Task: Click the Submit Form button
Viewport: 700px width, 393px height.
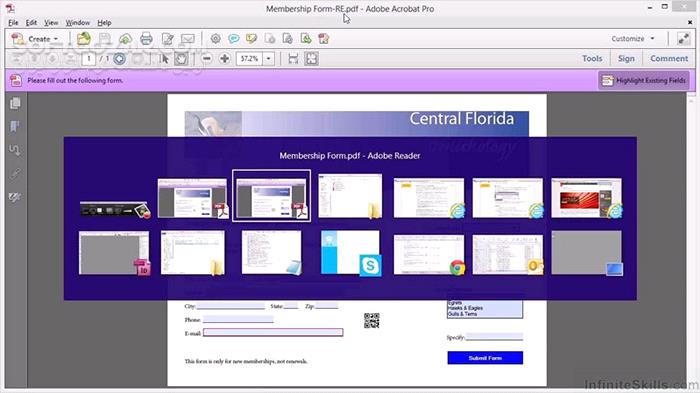Action: (x=485, y=358)
